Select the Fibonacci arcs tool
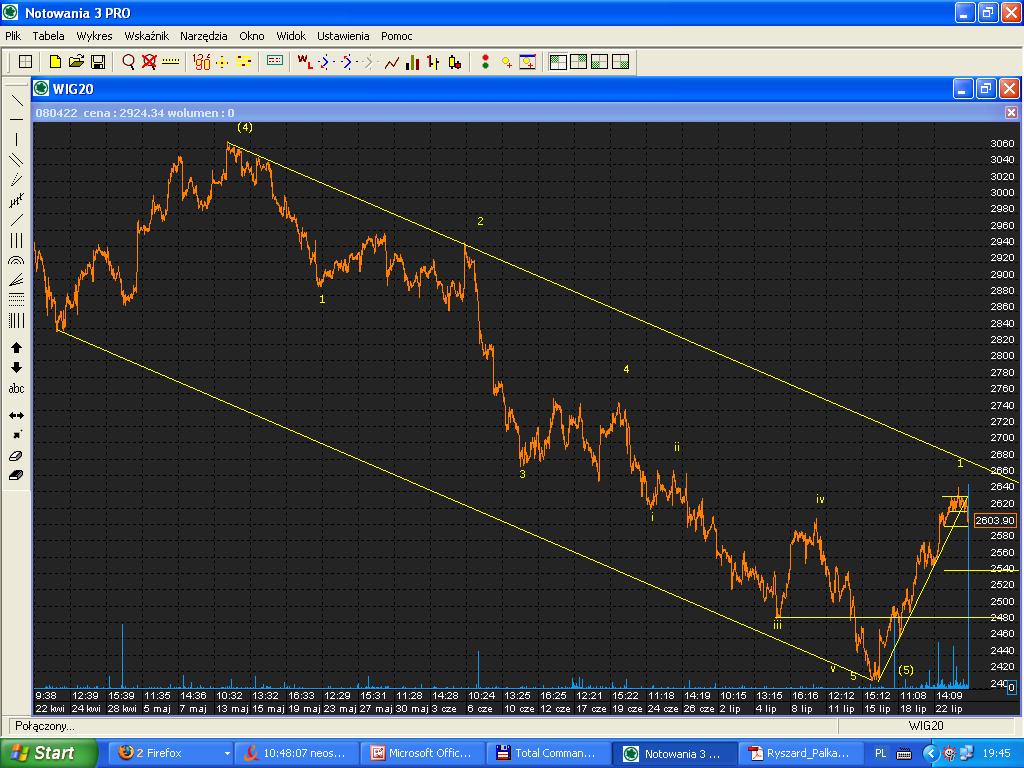Screen dimensions: 1024x768 (16, 260)
